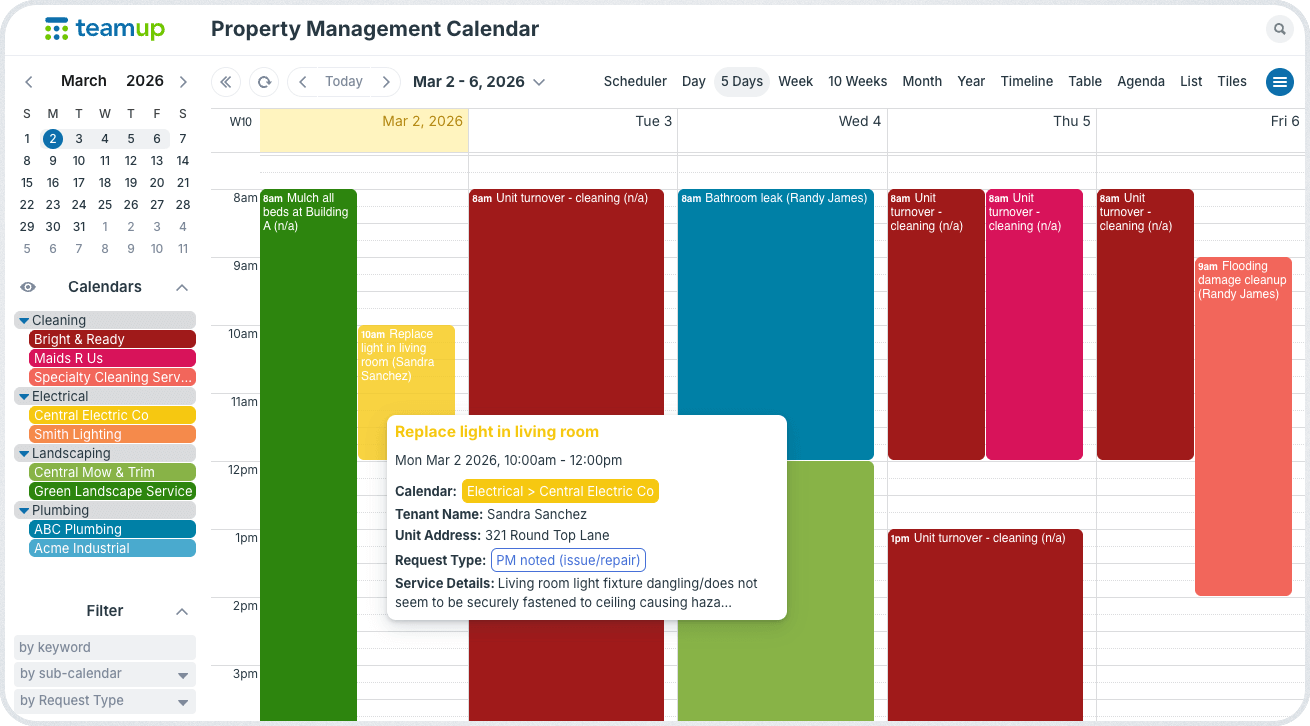This screenshot has height=726, width=1310.
Task: Go to next month in mini calendar
Action: pos(183,82)
